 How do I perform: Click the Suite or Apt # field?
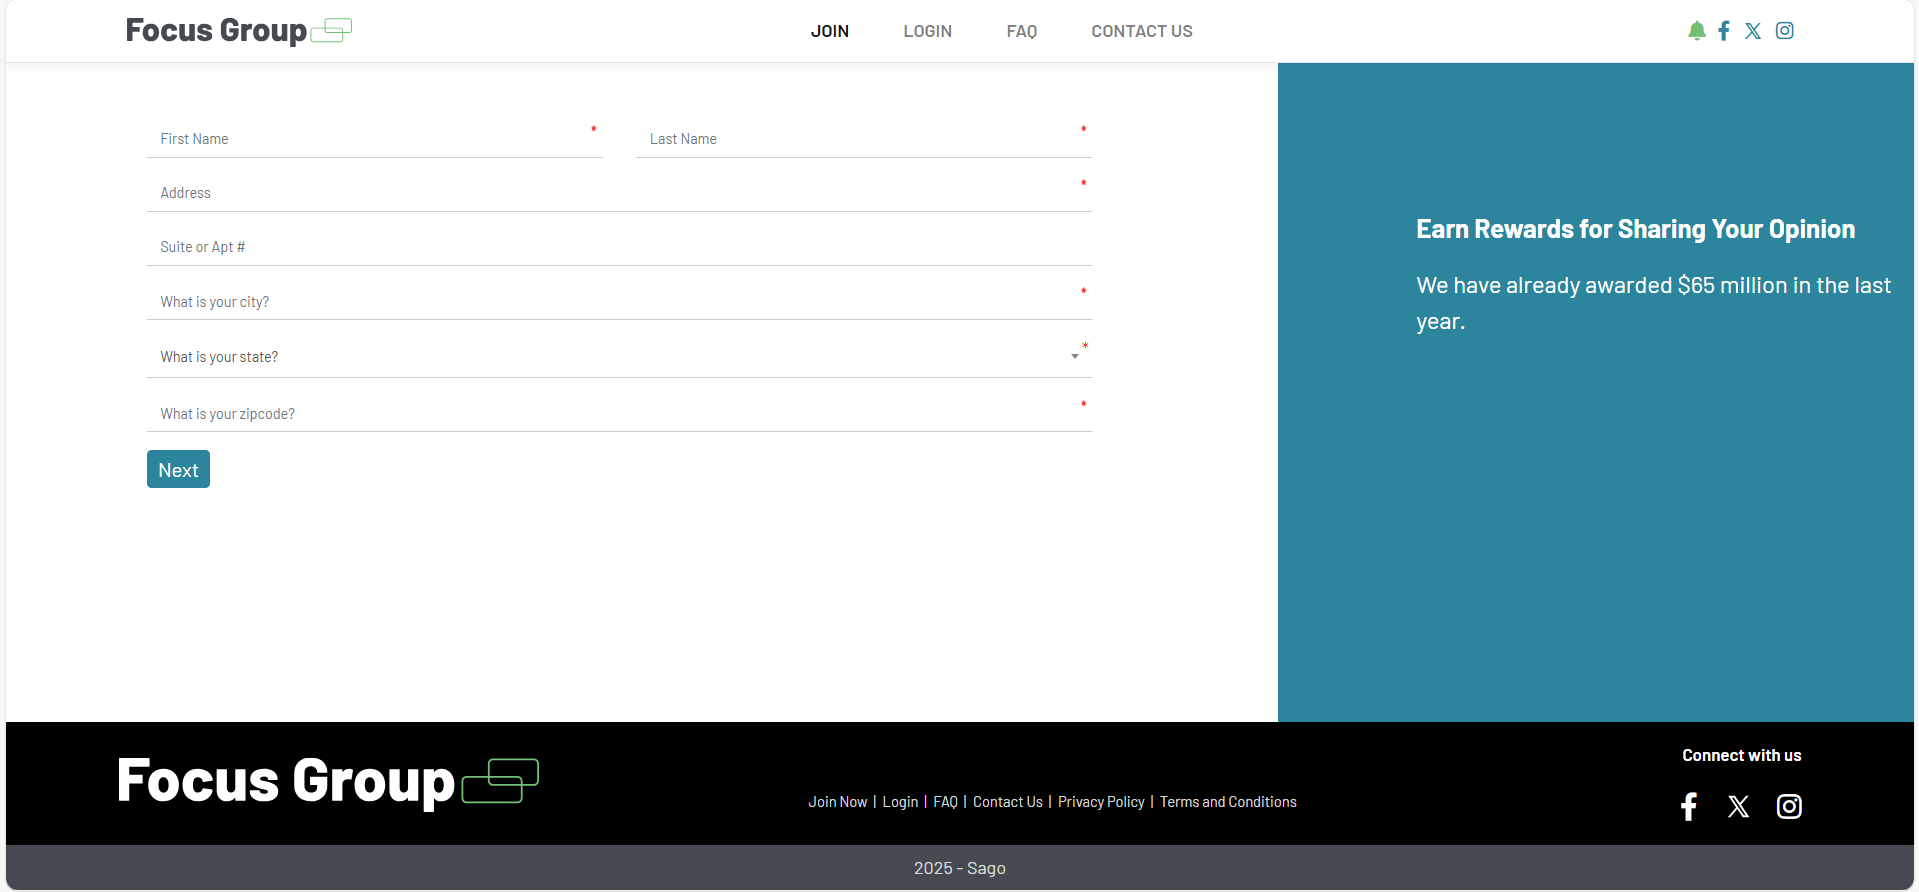pyautogui.click(x=619, y=247)
